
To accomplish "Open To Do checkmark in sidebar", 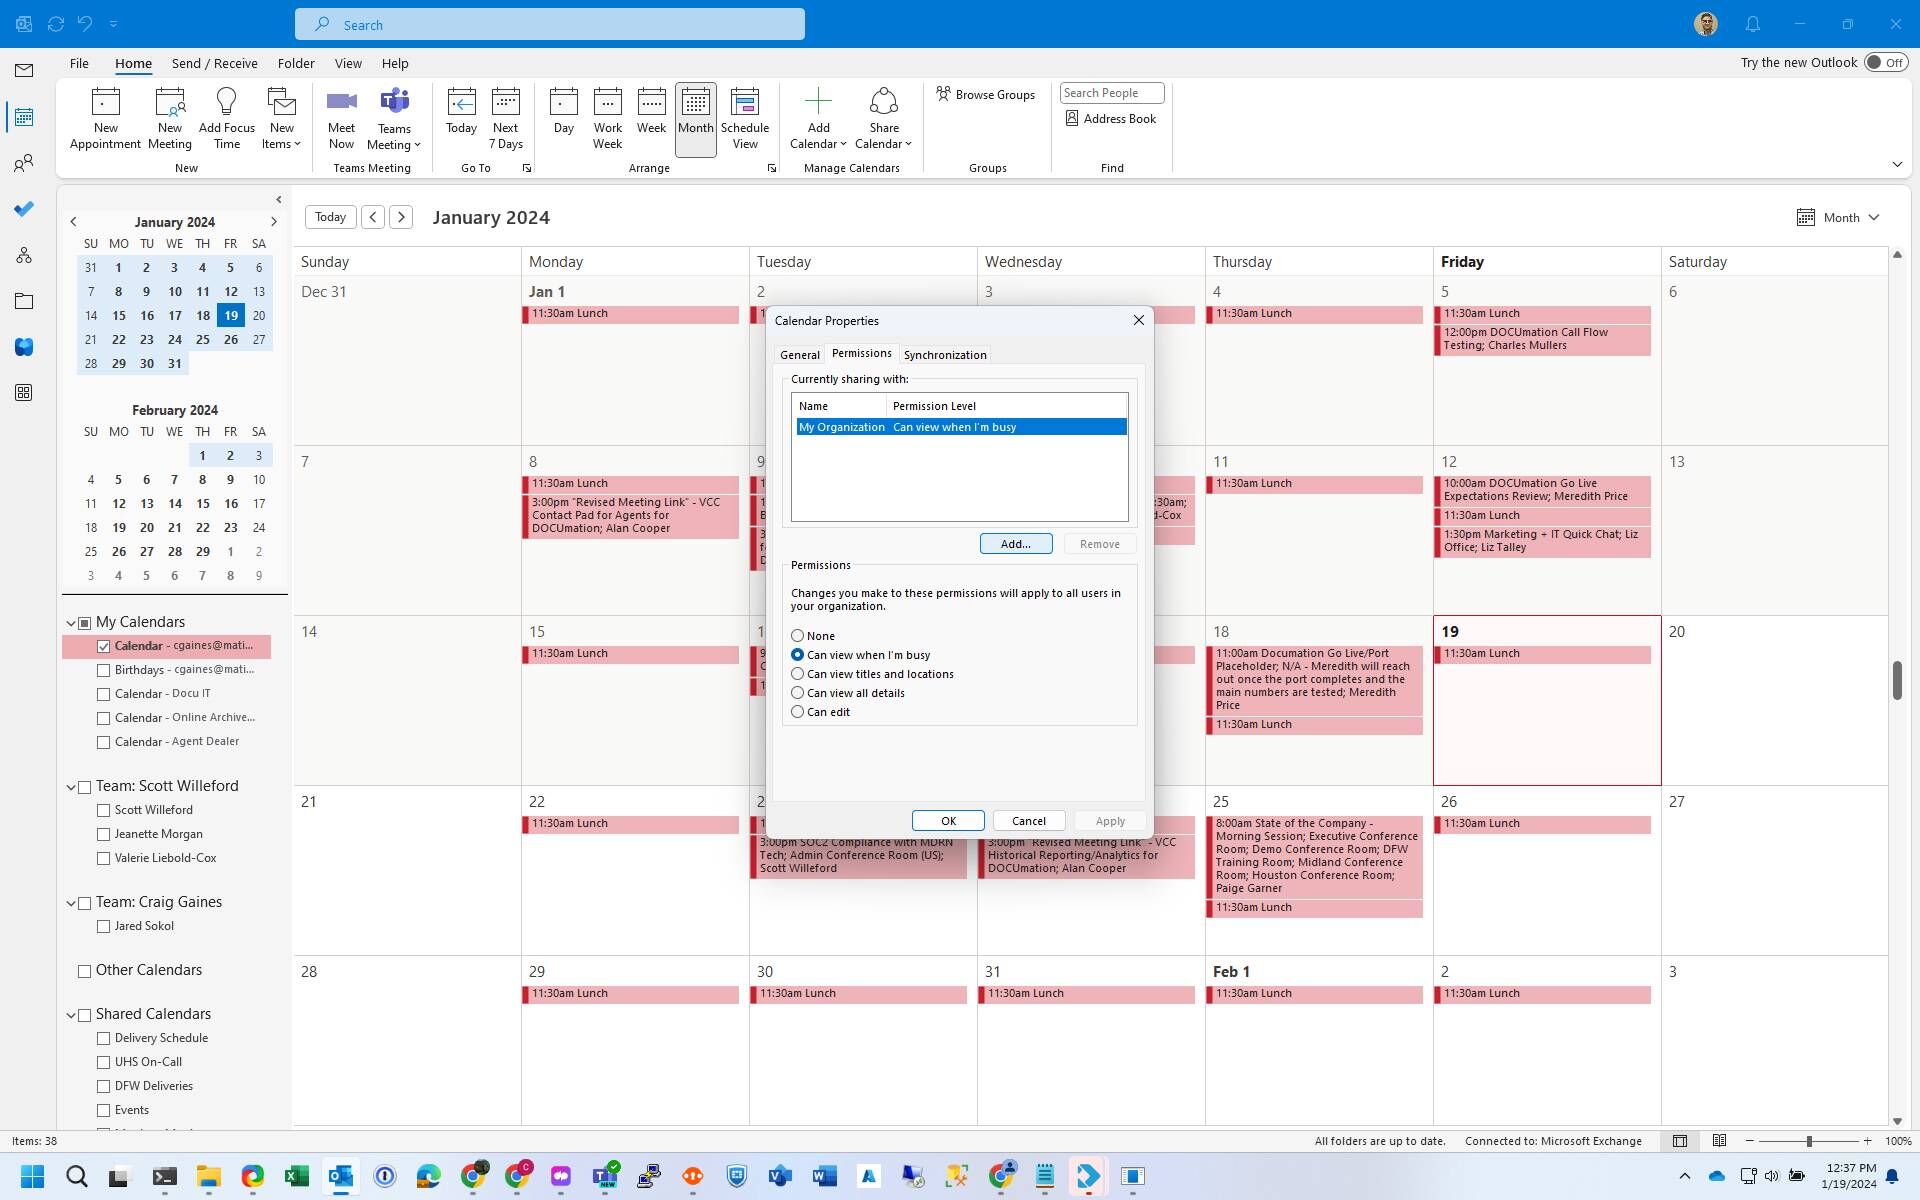I will point(24,209).
